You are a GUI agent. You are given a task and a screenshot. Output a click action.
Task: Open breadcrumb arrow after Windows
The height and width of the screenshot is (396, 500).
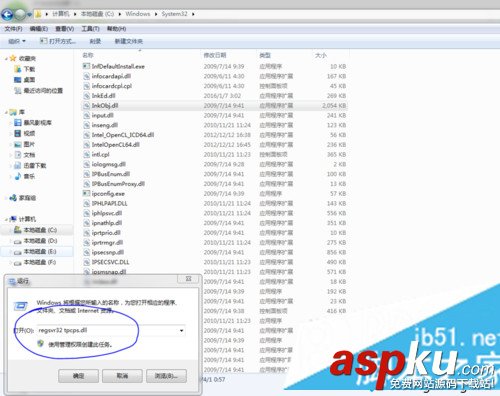[x=156, y=14]
